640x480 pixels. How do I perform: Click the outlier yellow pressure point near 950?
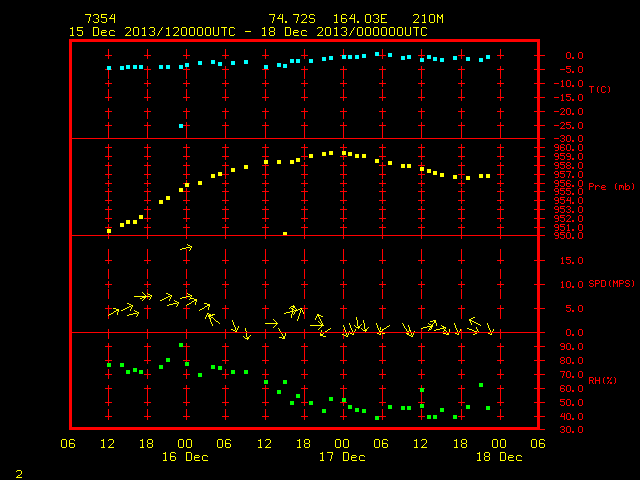click(285, 234)
